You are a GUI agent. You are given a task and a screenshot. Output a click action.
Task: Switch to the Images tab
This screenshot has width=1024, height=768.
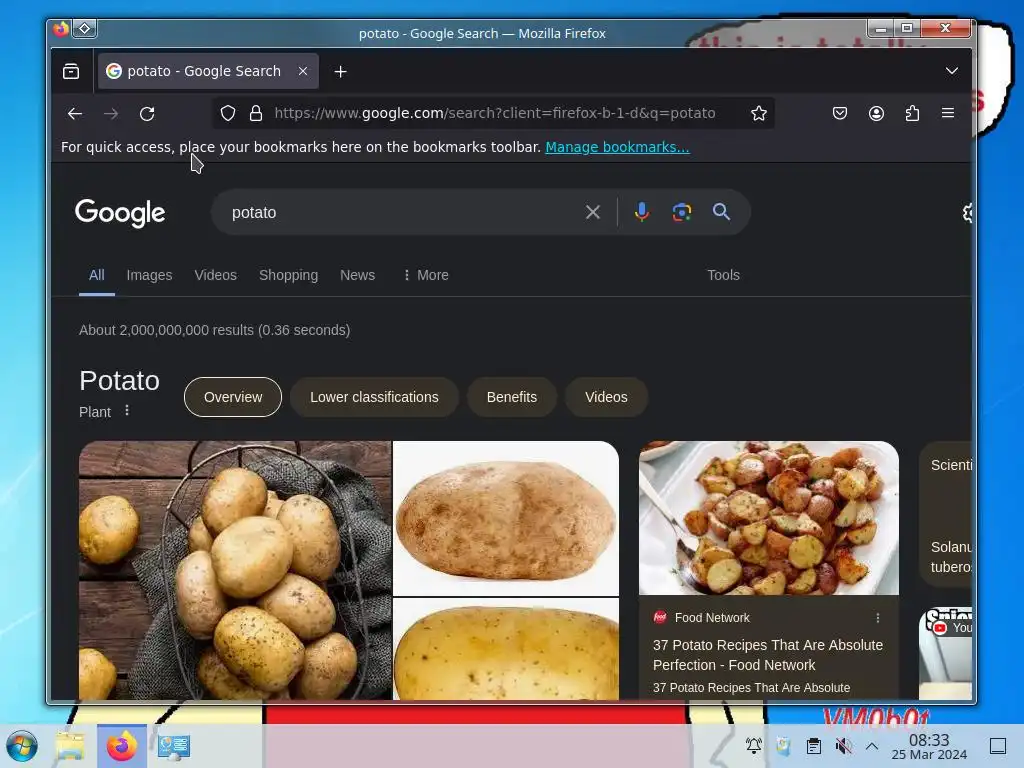click(150, 276)
